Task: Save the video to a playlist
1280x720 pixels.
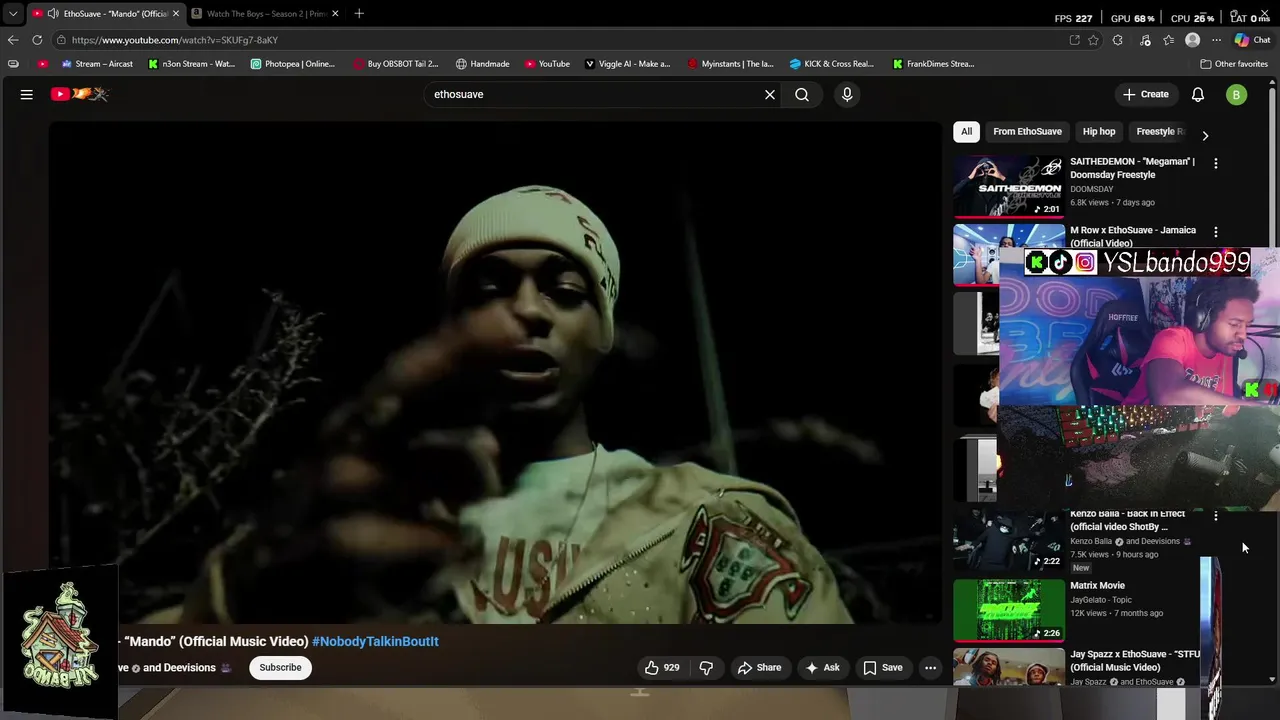Action: click(883, 668)
